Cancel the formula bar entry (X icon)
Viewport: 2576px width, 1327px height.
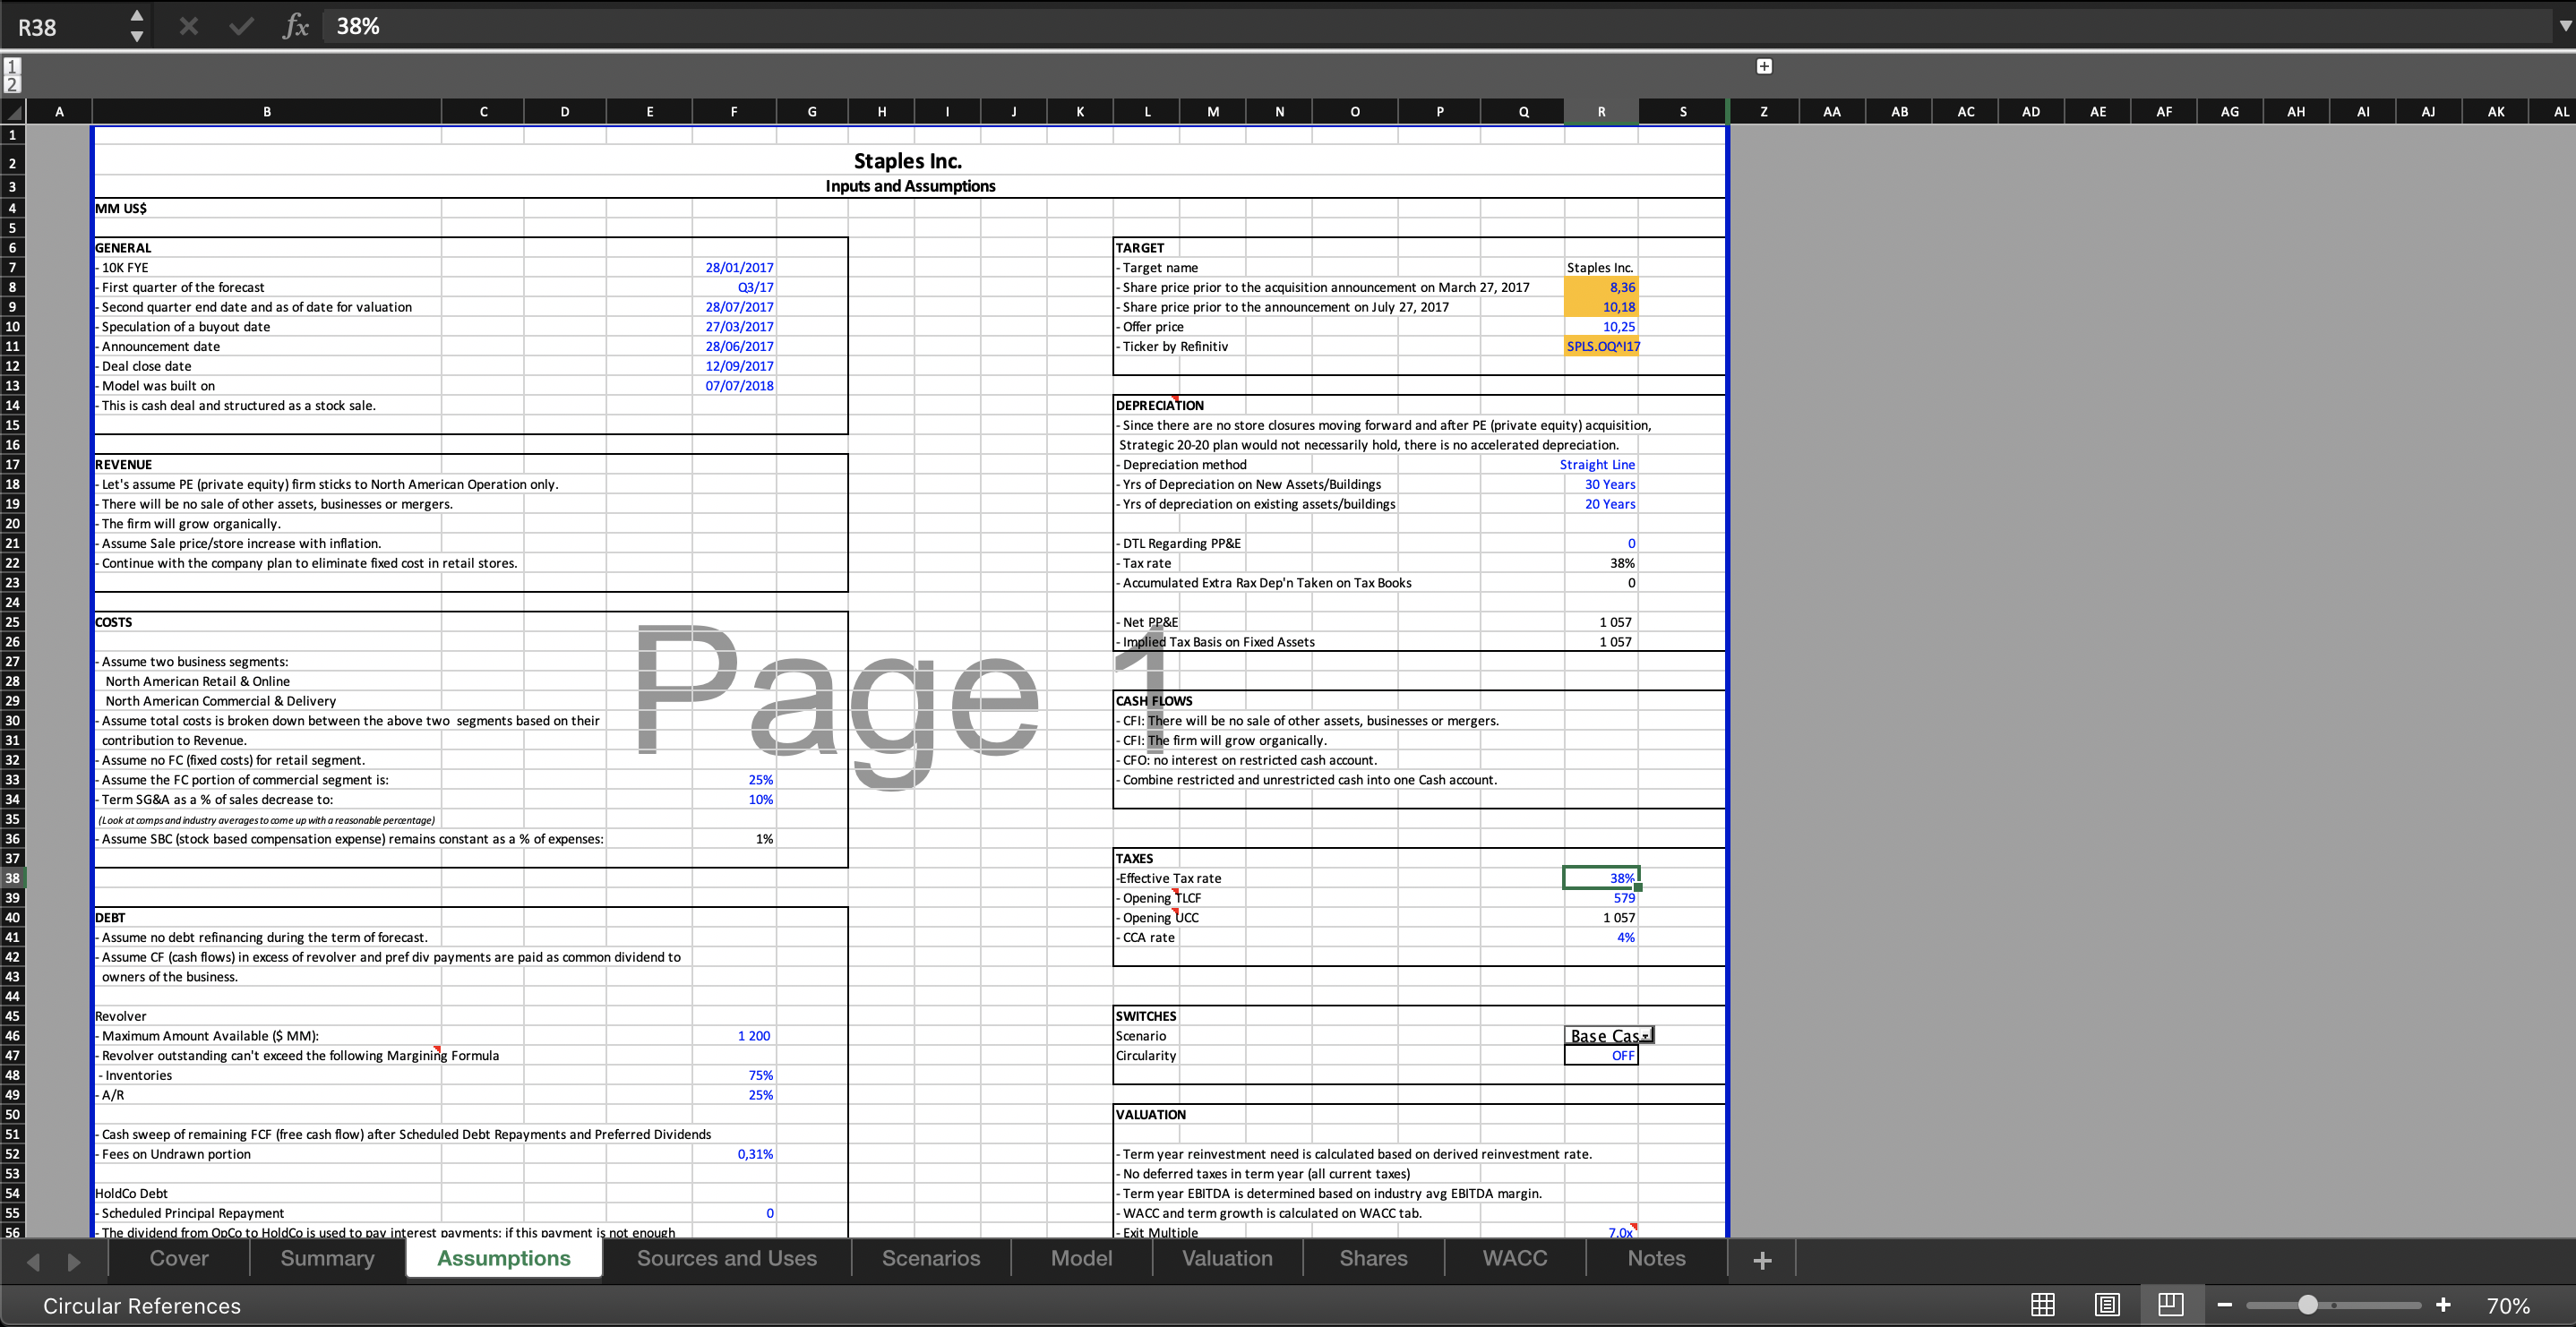click(x=188, y=26)
